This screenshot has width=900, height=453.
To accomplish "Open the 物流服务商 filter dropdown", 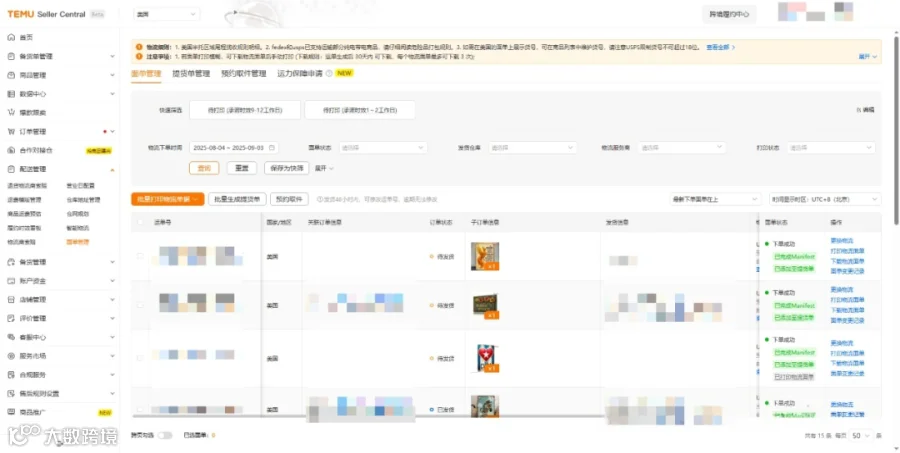I will click(x=682, y=148).
